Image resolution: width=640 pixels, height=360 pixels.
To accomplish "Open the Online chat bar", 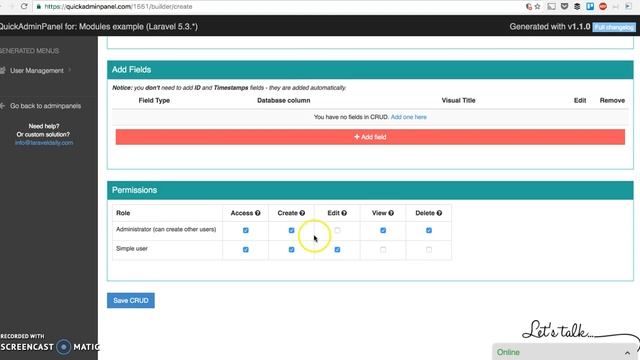I will tap(566, 352).
